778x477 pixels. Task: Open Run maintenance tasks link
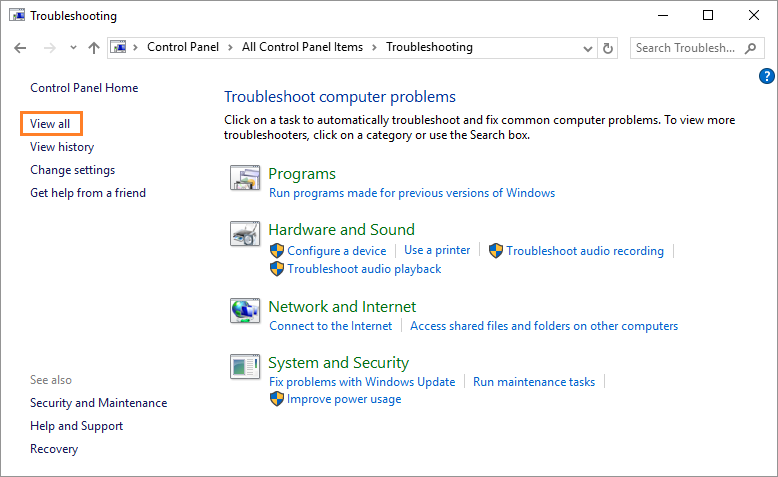click(x=534, y=382)
